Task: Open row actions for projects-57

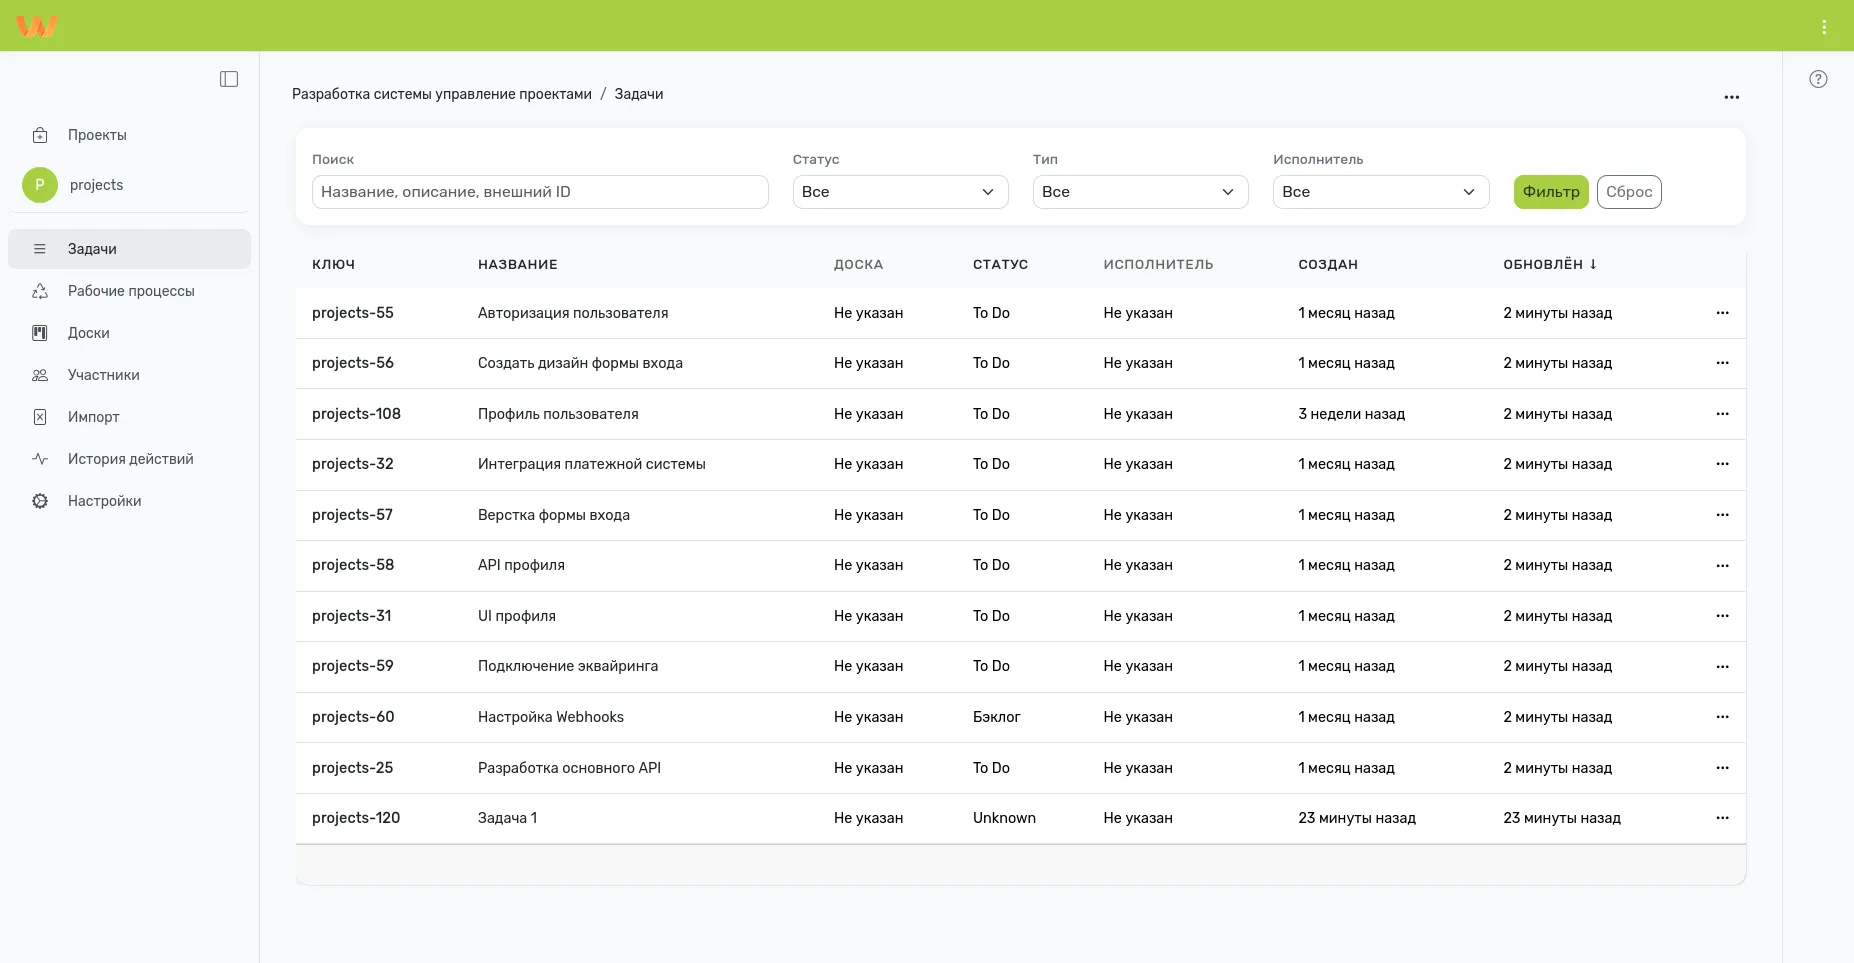Action: tap(1722, 515)
